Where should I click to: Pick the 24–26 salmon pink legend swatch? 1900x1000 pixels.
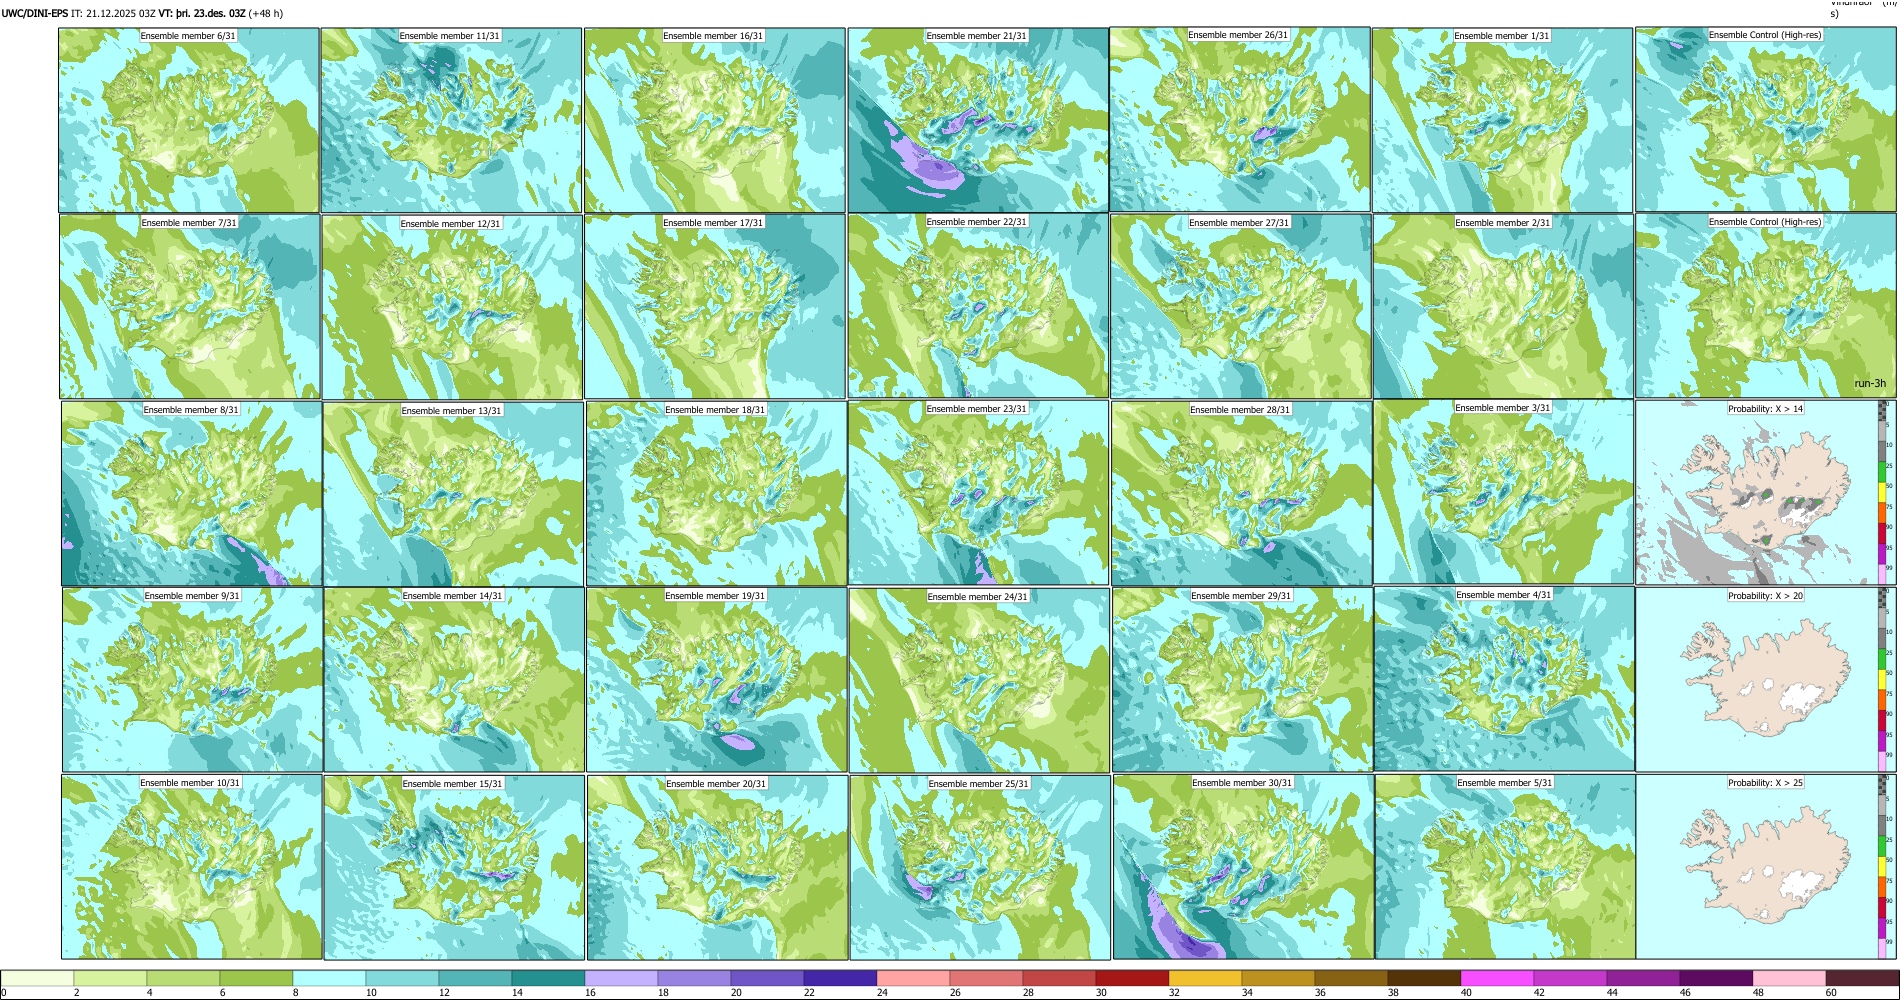pyautogui.click(x=913, y=978)
